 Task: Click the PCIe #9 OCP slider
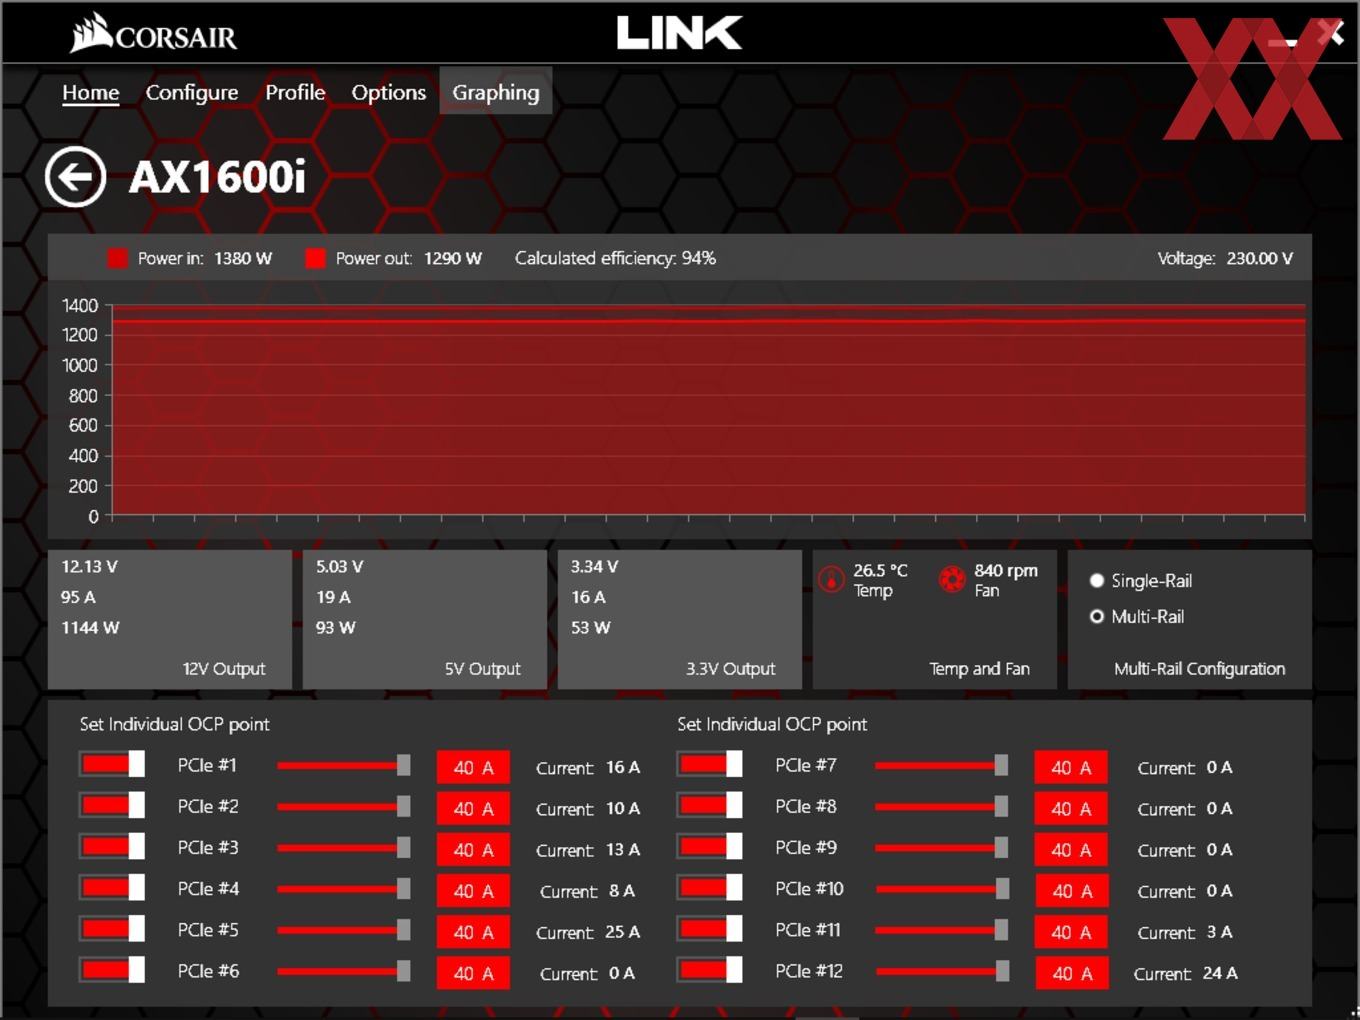pos(942,848)
